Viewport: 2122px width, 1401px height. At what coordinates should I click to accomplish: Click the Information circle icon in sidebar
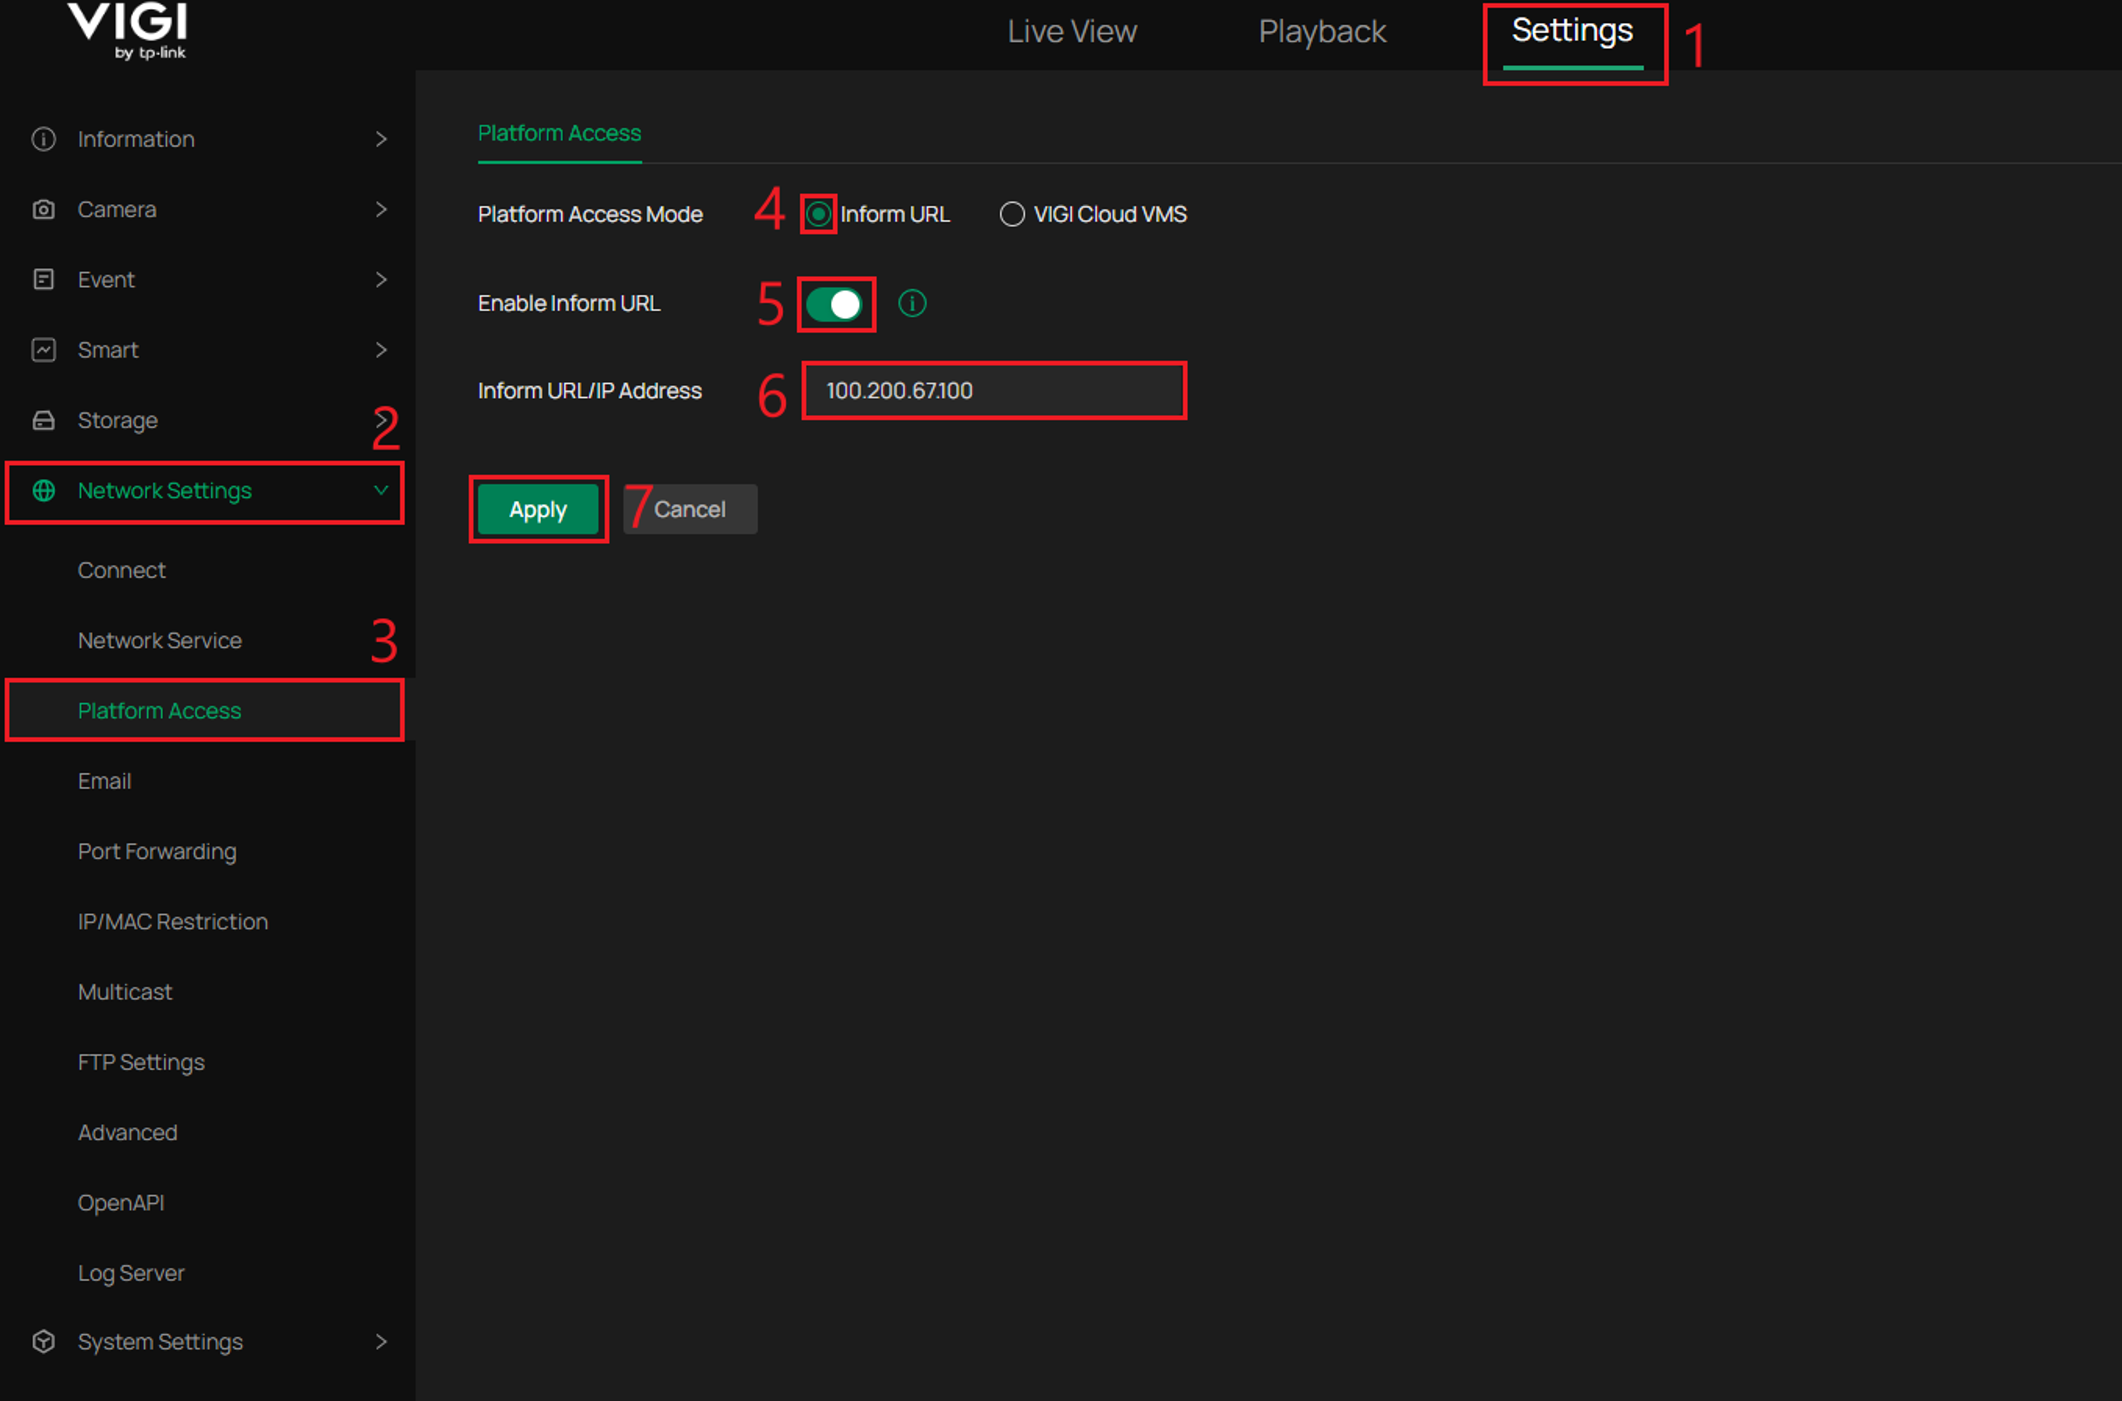point(43,139)
